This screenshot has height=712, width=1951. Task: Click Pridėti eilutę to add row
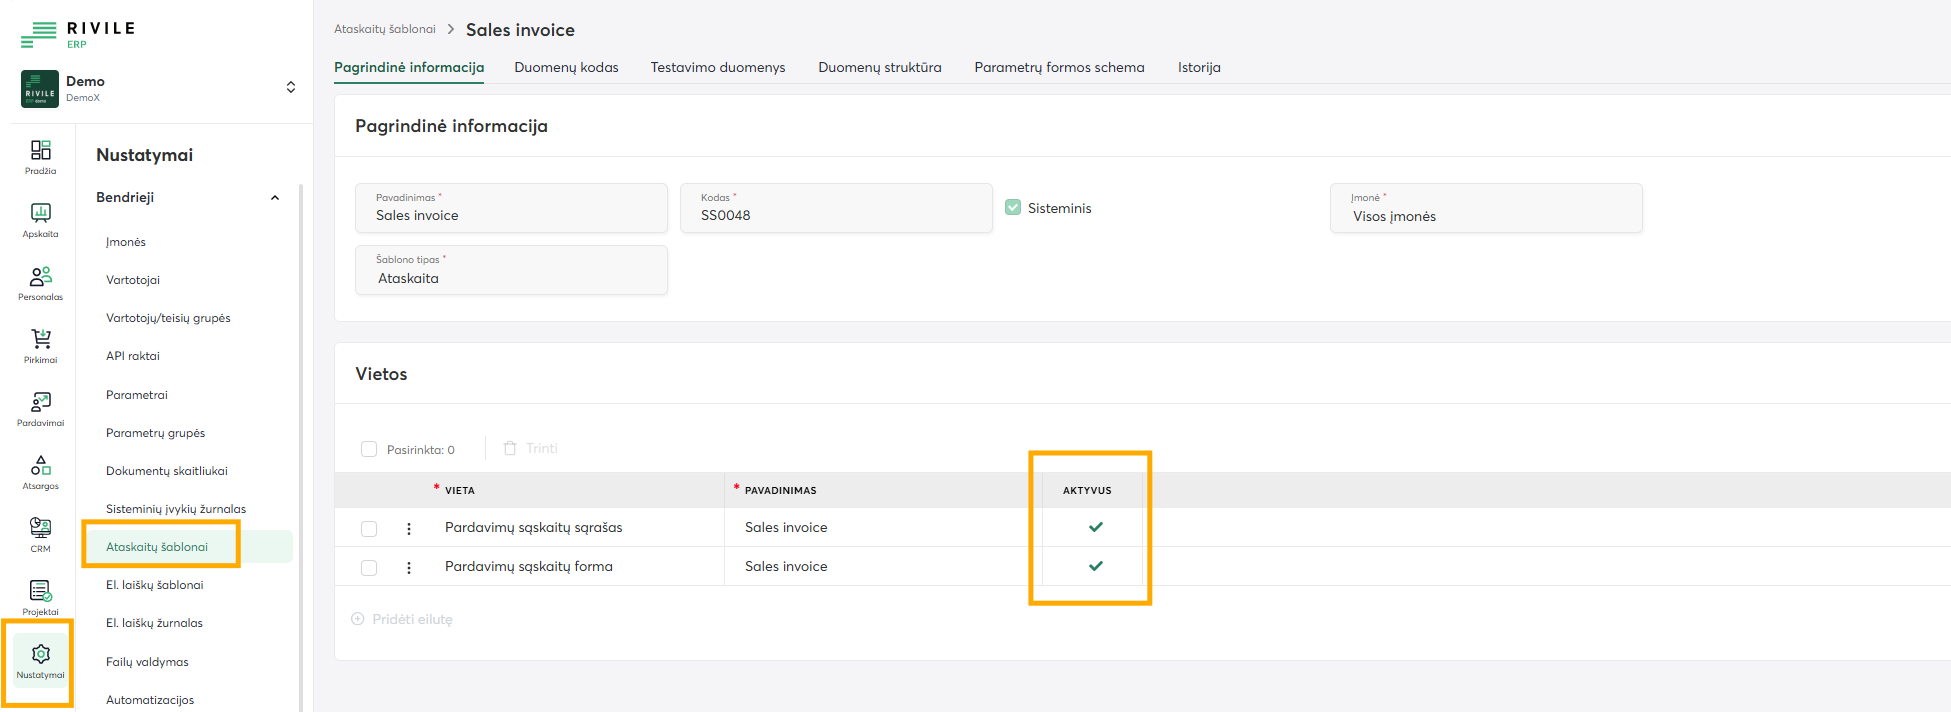(403, 620)
